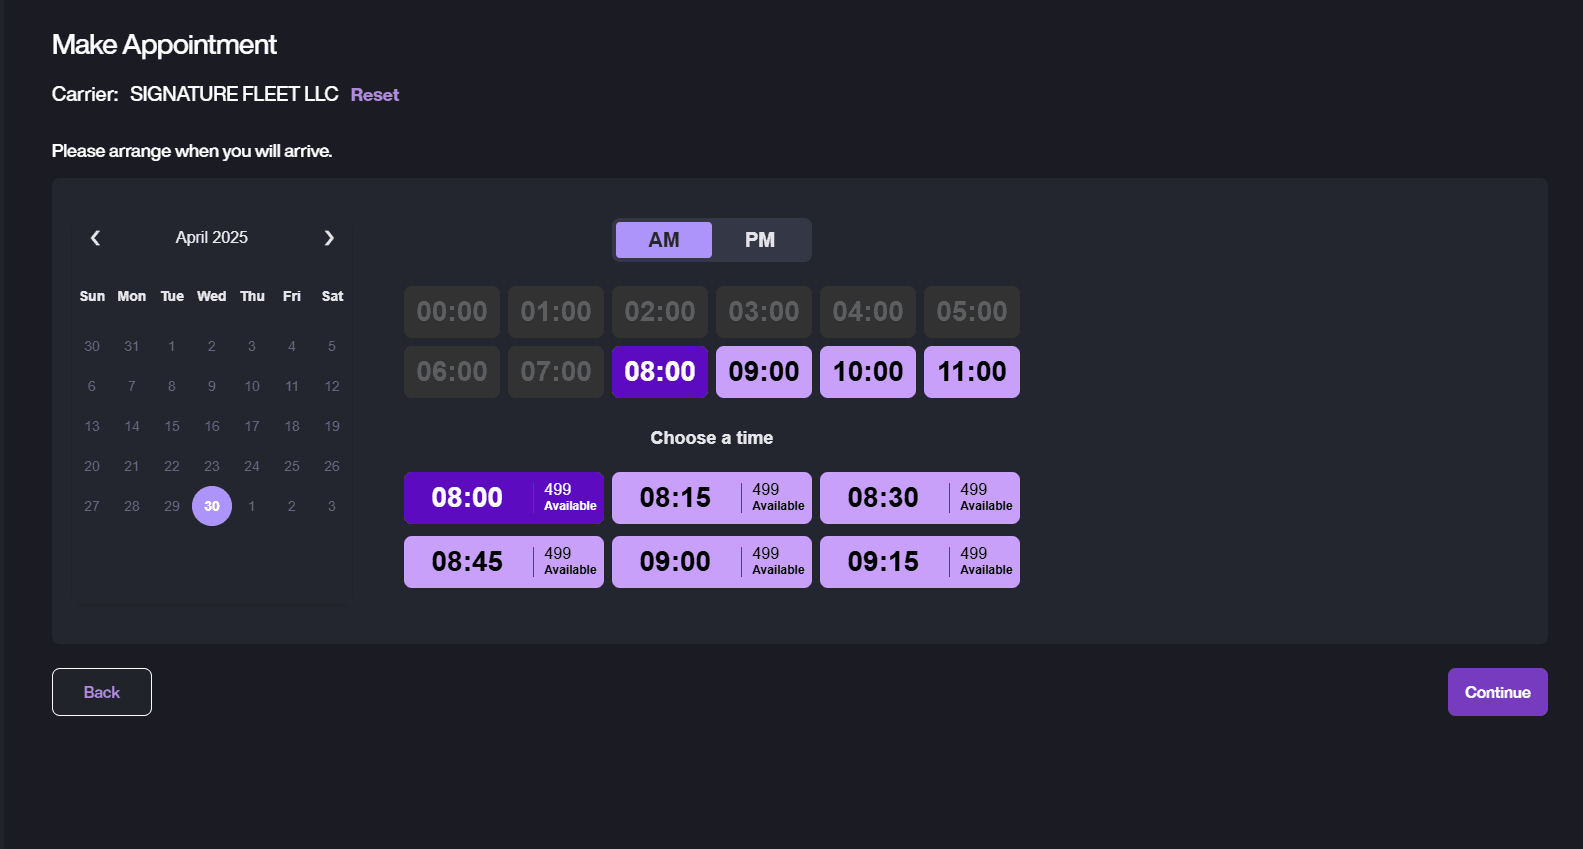Select the 09:15 time slot
This screenshot has width=1583, height=849.
920,562
